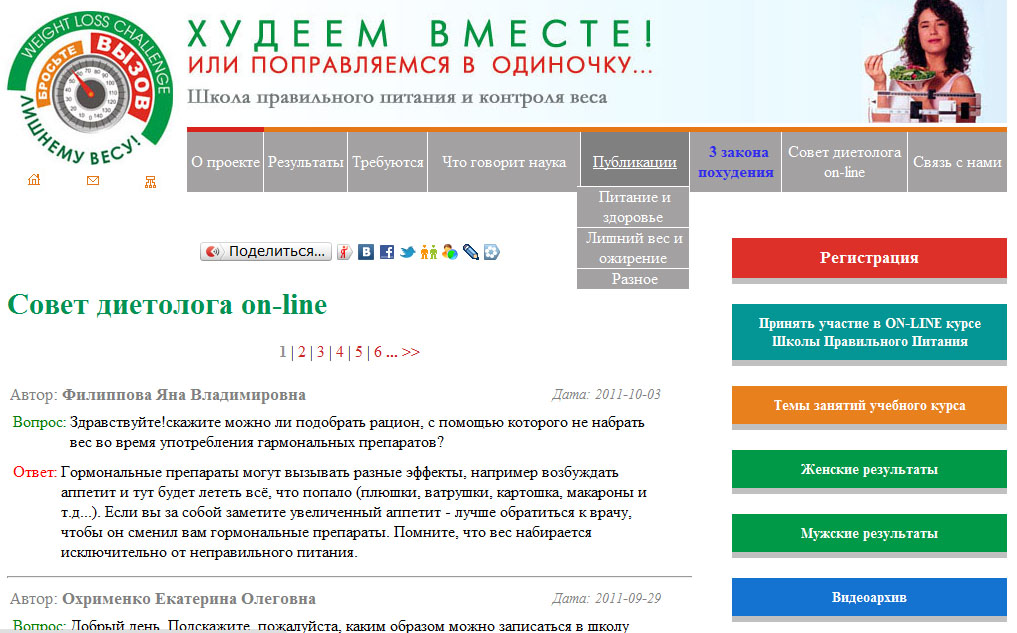This screenshot has height=633, width=1017.
Task: Share via the LiveJournal pencil icon
Action: pos(471,252)
